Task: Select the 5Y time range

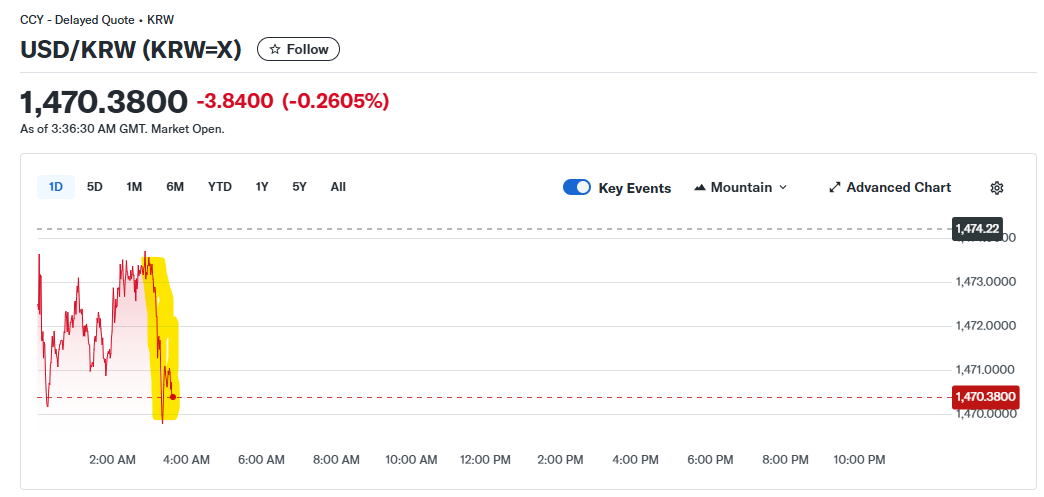Action: 299,186
